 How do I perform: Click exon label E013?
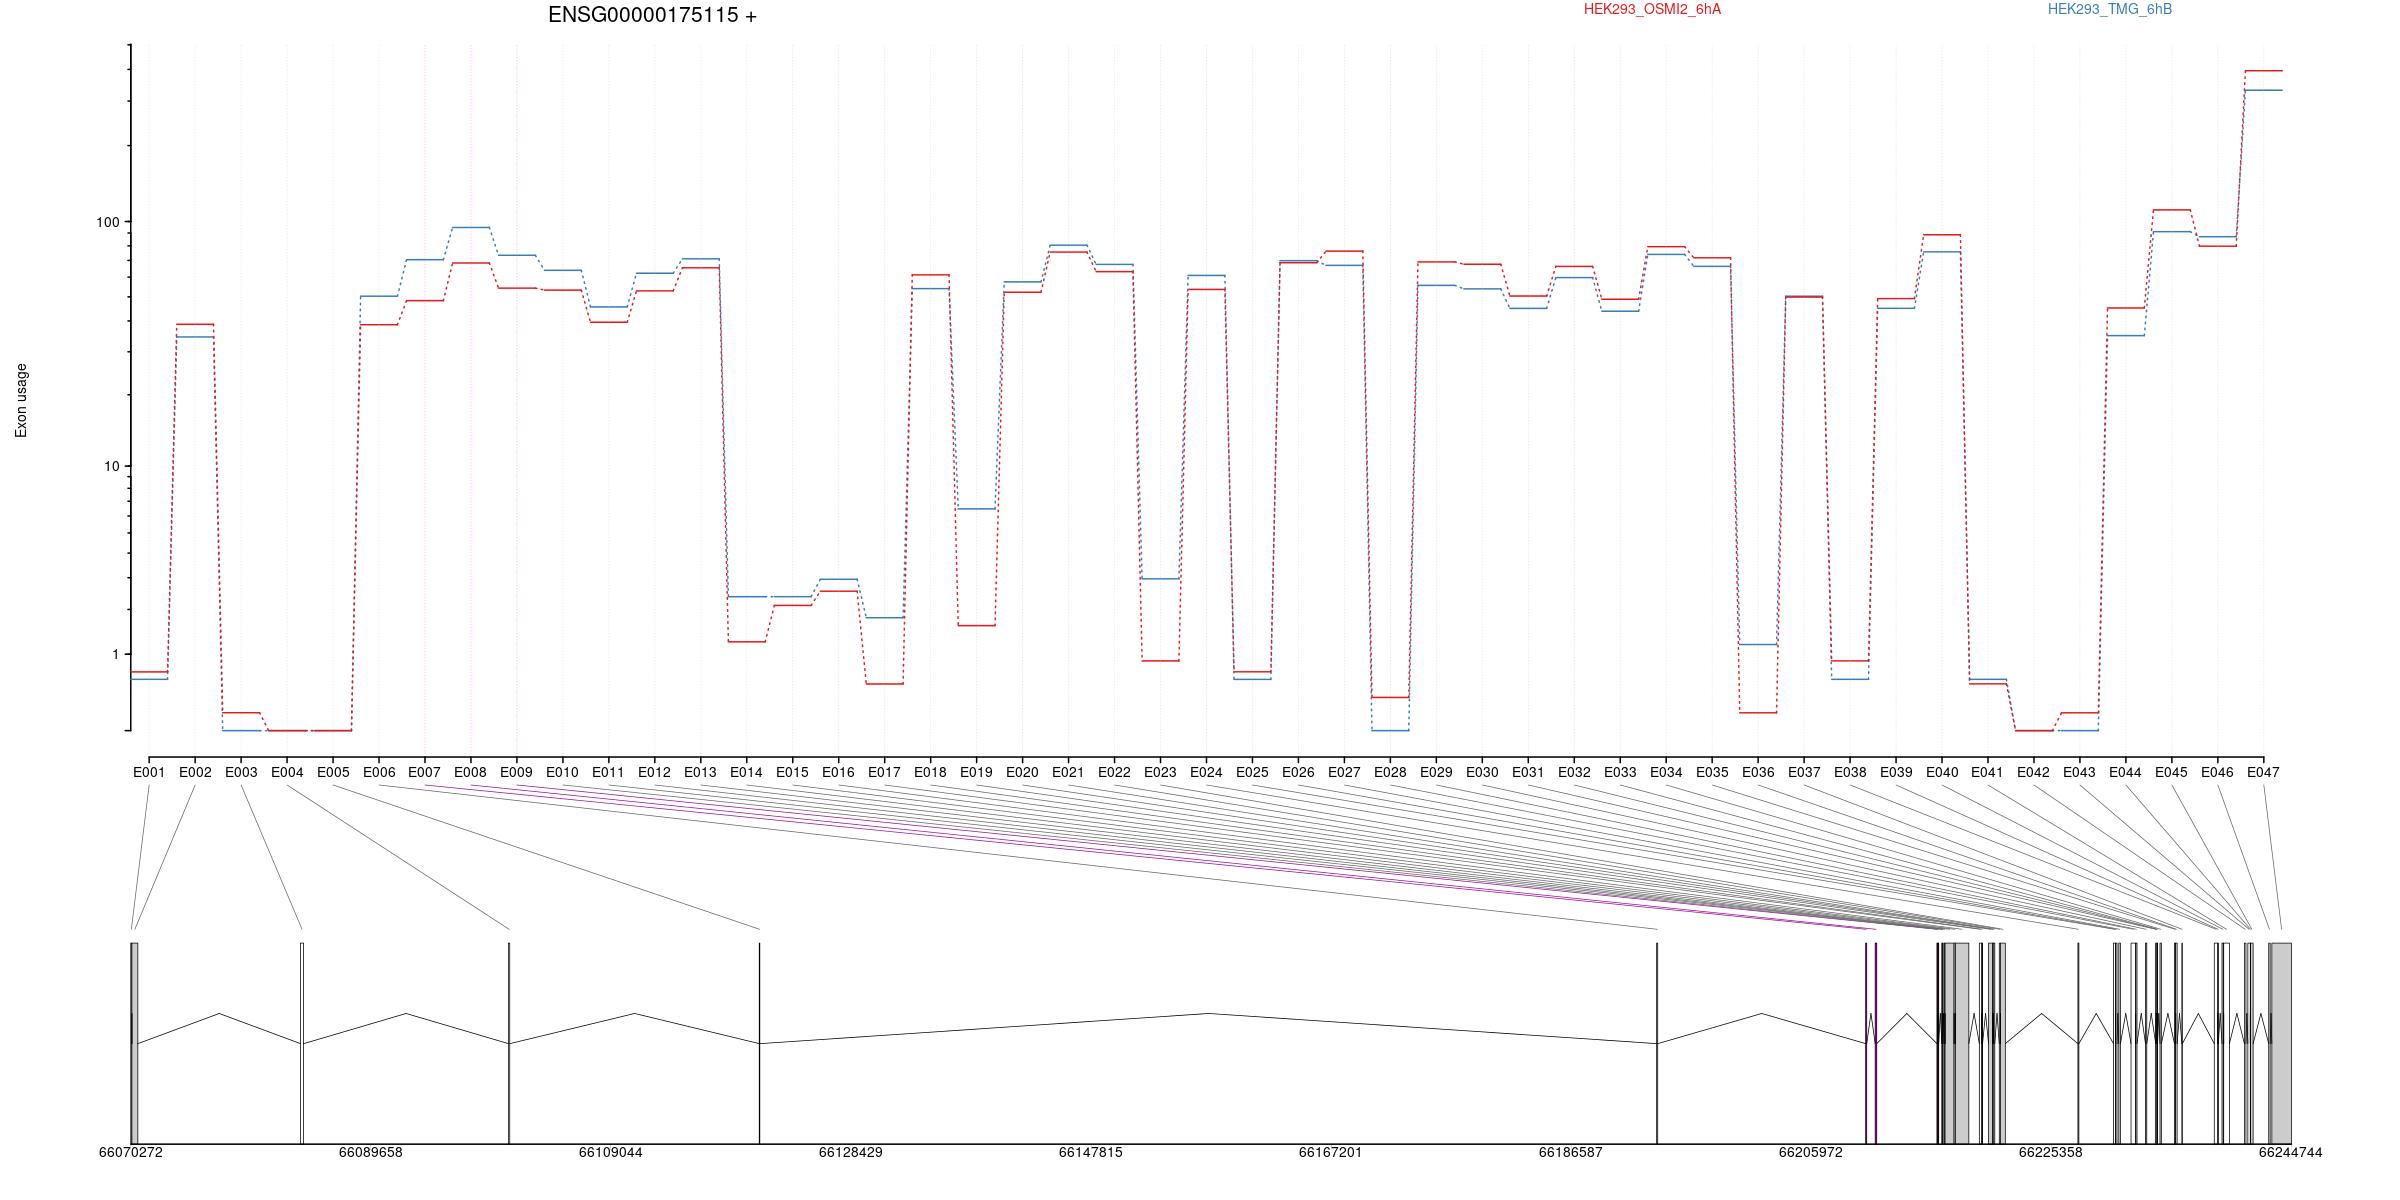click(701, 772)
